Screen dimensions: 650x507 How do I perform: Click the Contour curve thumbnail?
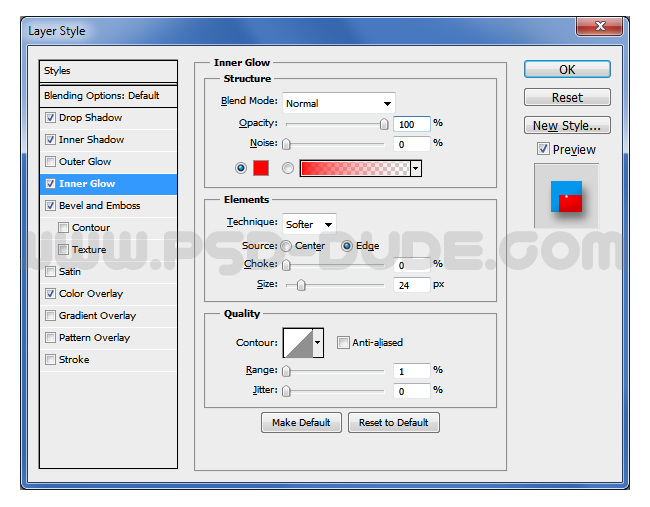tap(298, 343)
